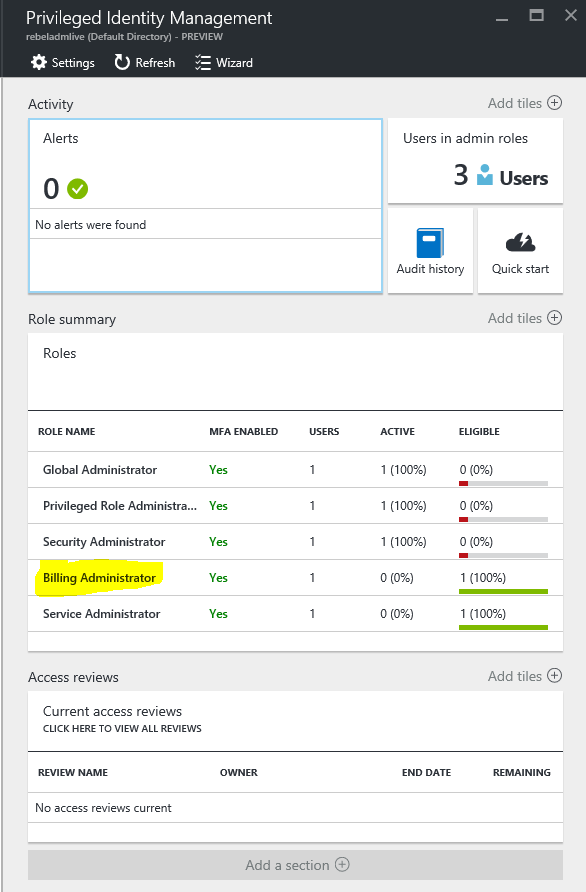Viewport: 586px width, 892px height.
Task: Click No access reviews current message
Action: point(103,808)
